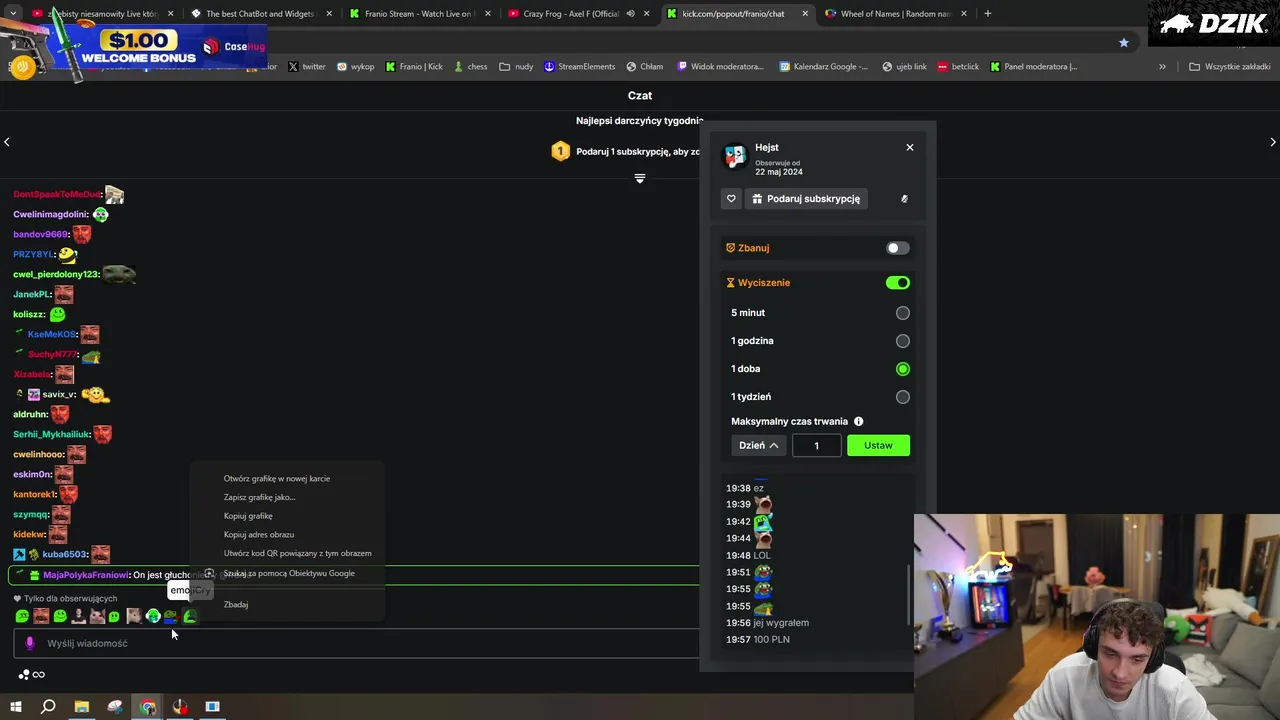This screenshot has width=1280, height=720.
Task: Select the 5 minut timeout option
Action: coord(903,313)
